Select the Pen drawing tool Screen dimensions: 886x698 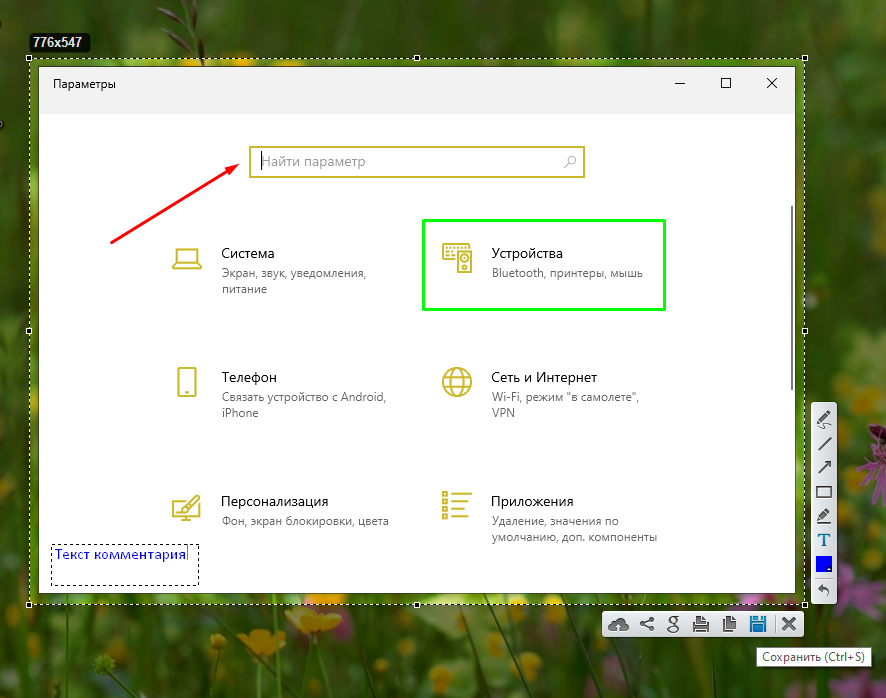click(x=824, y=419)
